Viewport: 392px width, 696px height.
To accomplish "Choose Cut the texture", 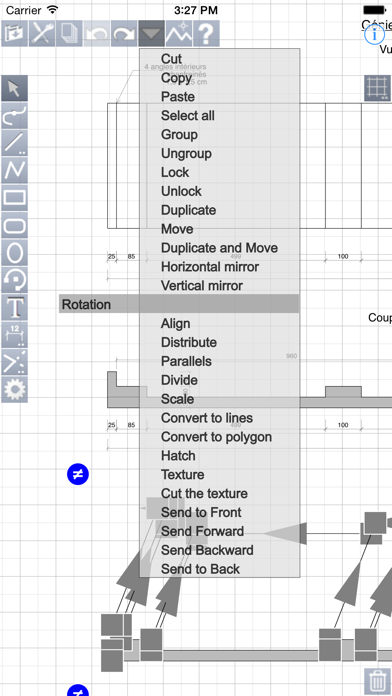I will 204,494.
